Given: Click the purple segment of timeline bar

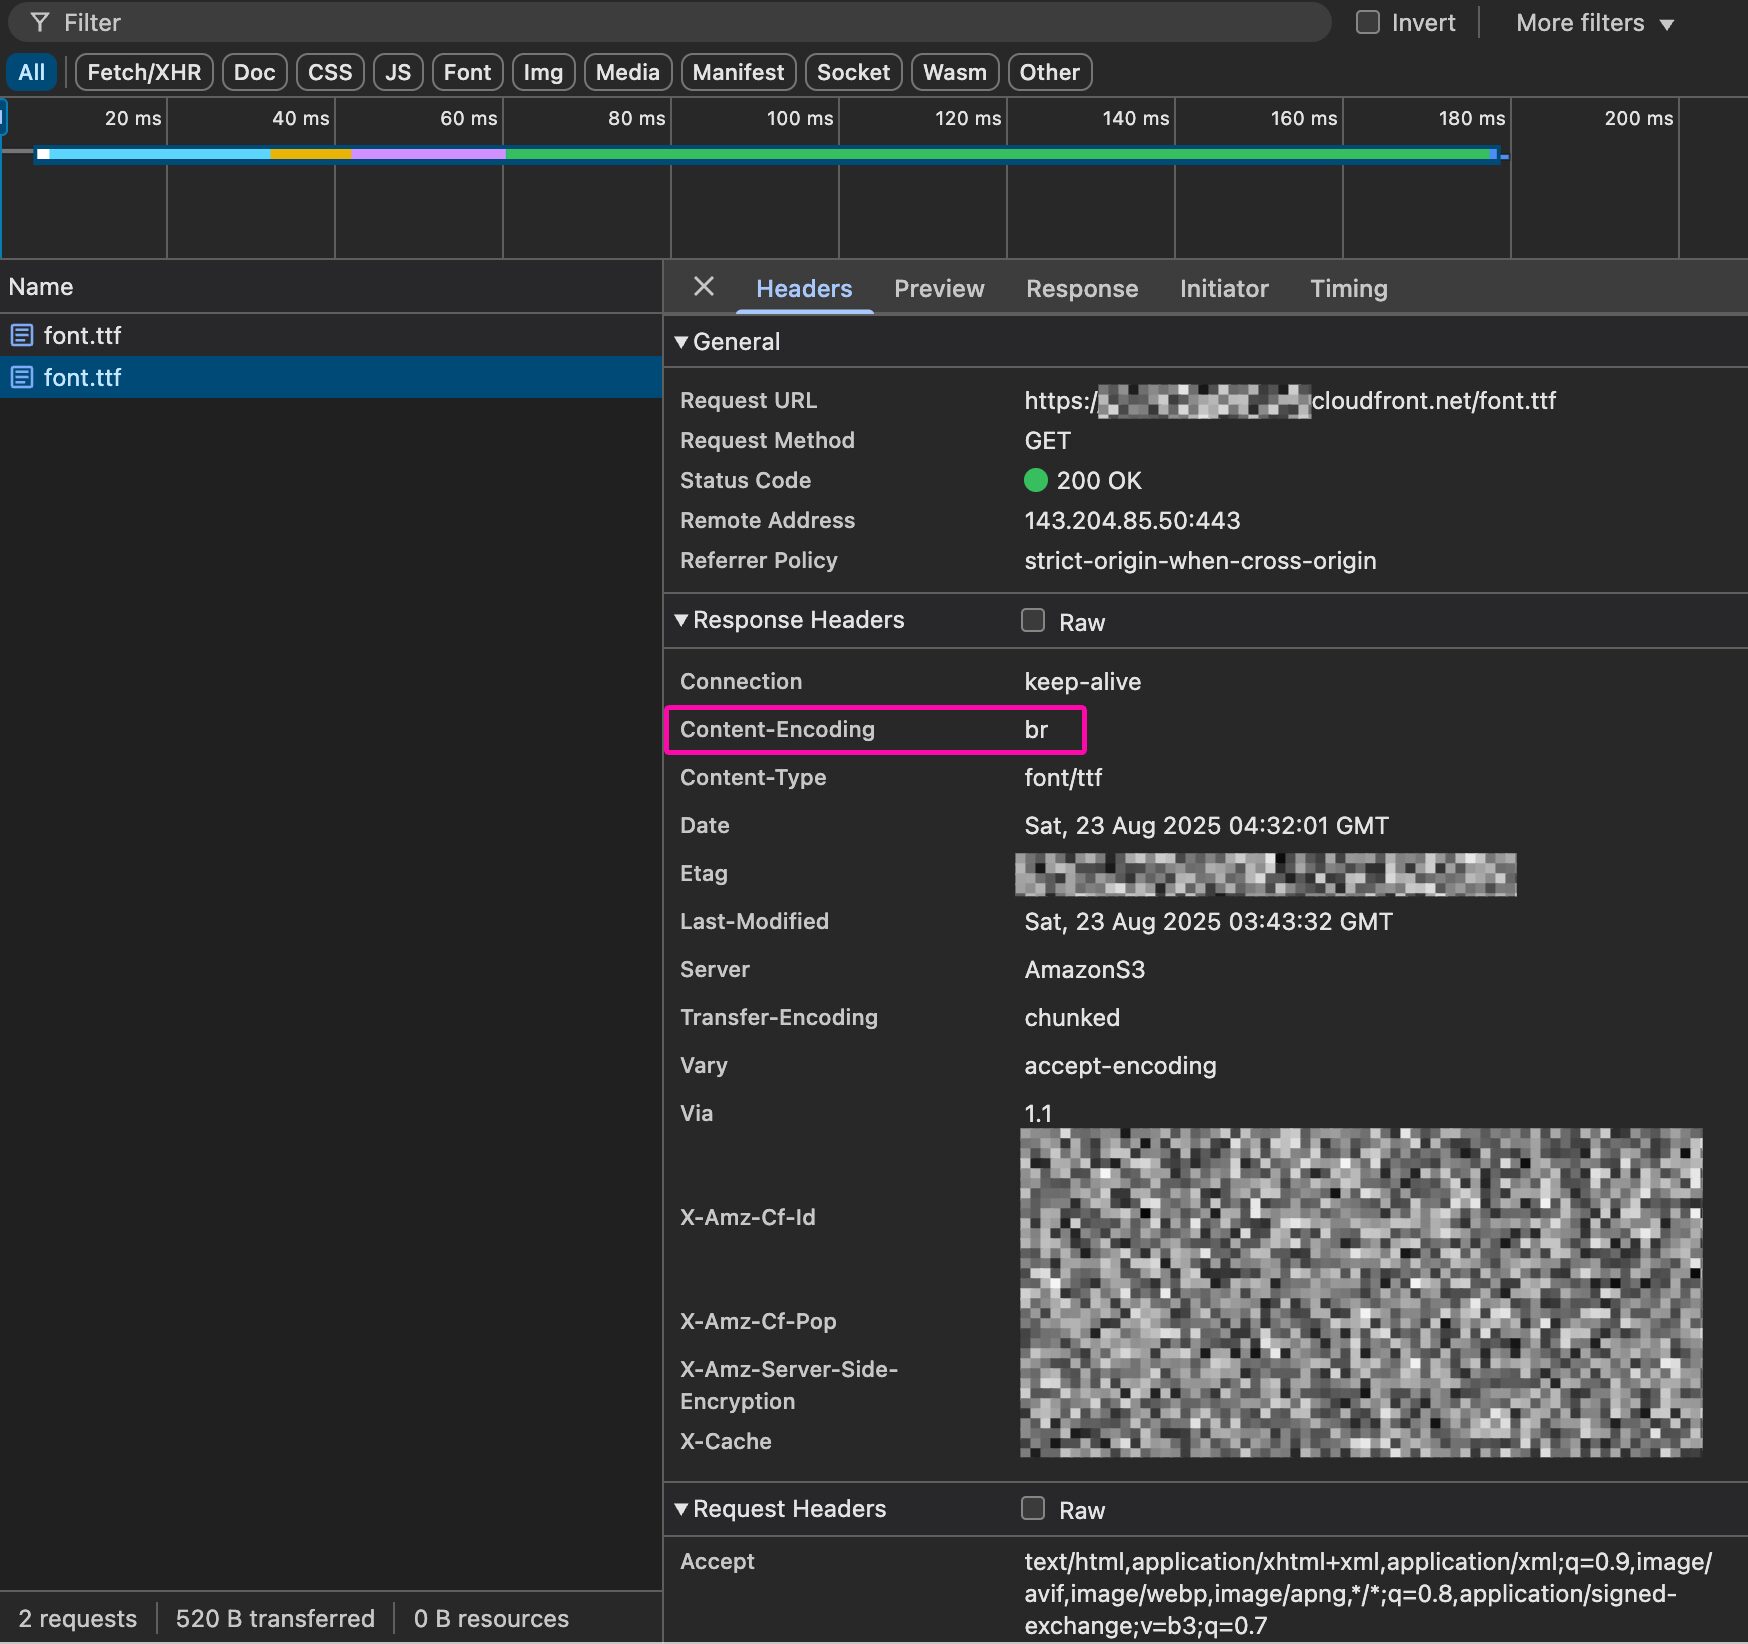Looking at the screenshot, I should pos(428,154).
